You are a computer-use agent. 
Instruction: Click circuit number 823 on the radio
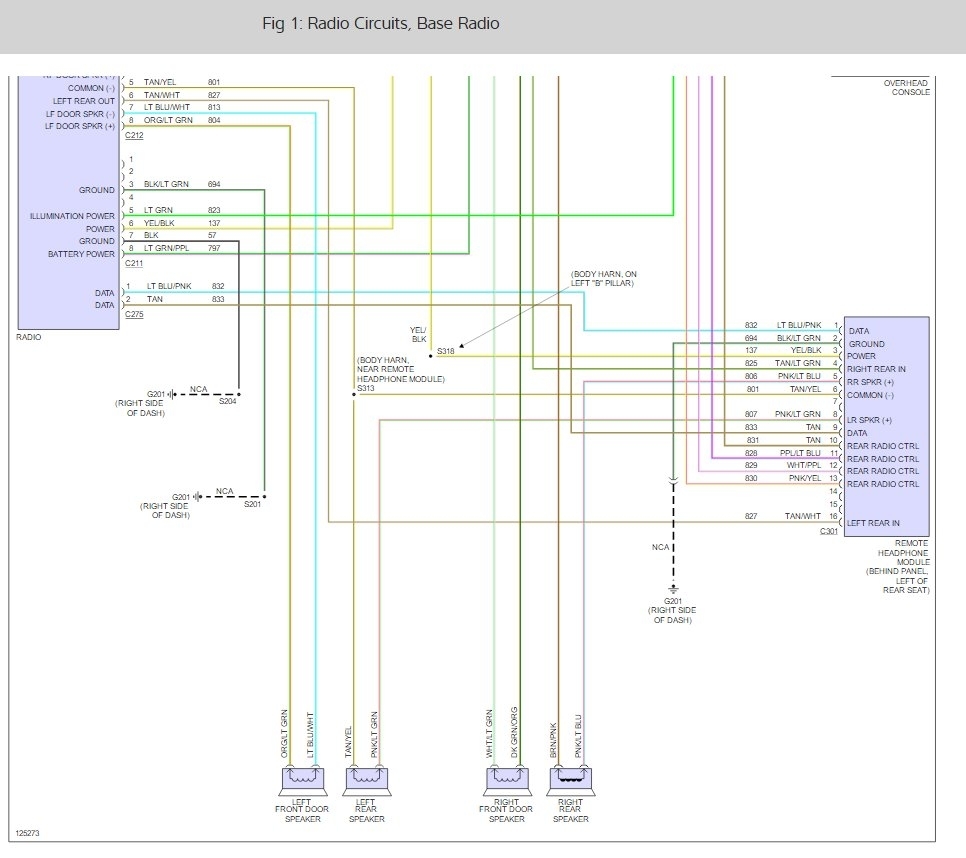coord(214,210)
